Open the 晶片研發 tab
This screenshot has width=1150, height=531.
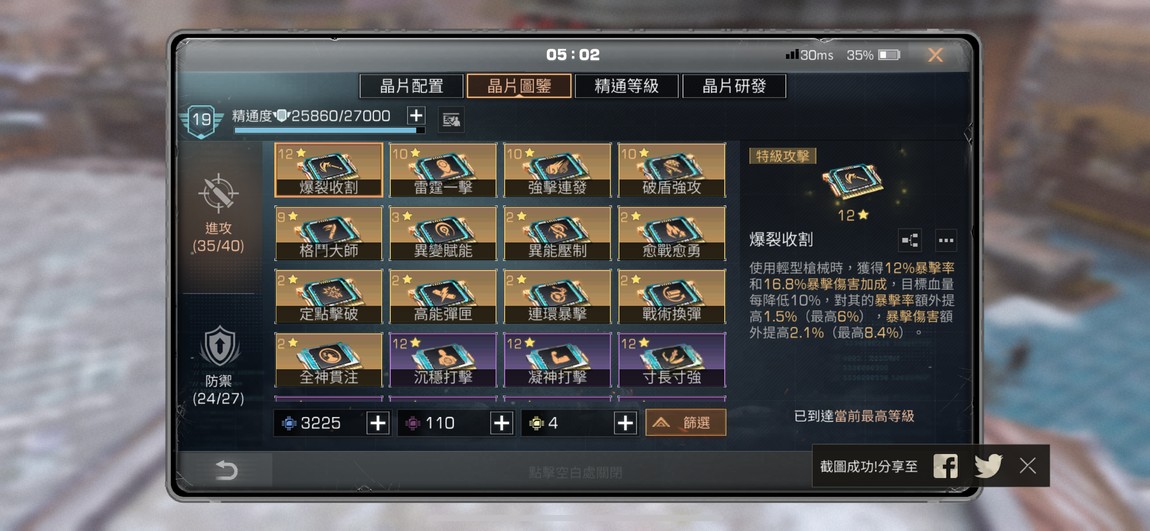tap(734, 86)
